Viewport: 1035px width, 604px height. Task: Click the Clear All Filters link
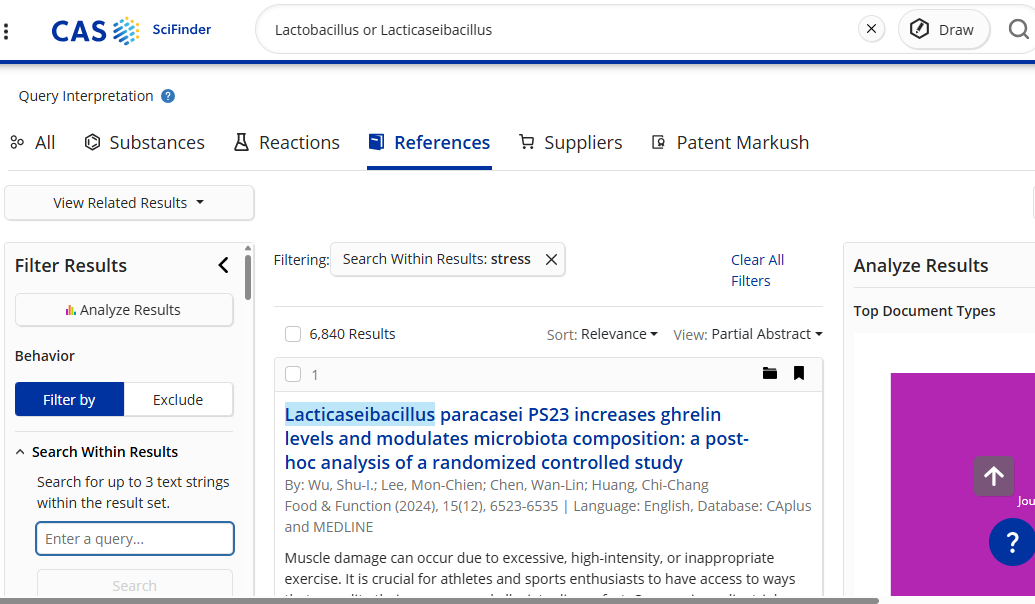coord(757,270)
